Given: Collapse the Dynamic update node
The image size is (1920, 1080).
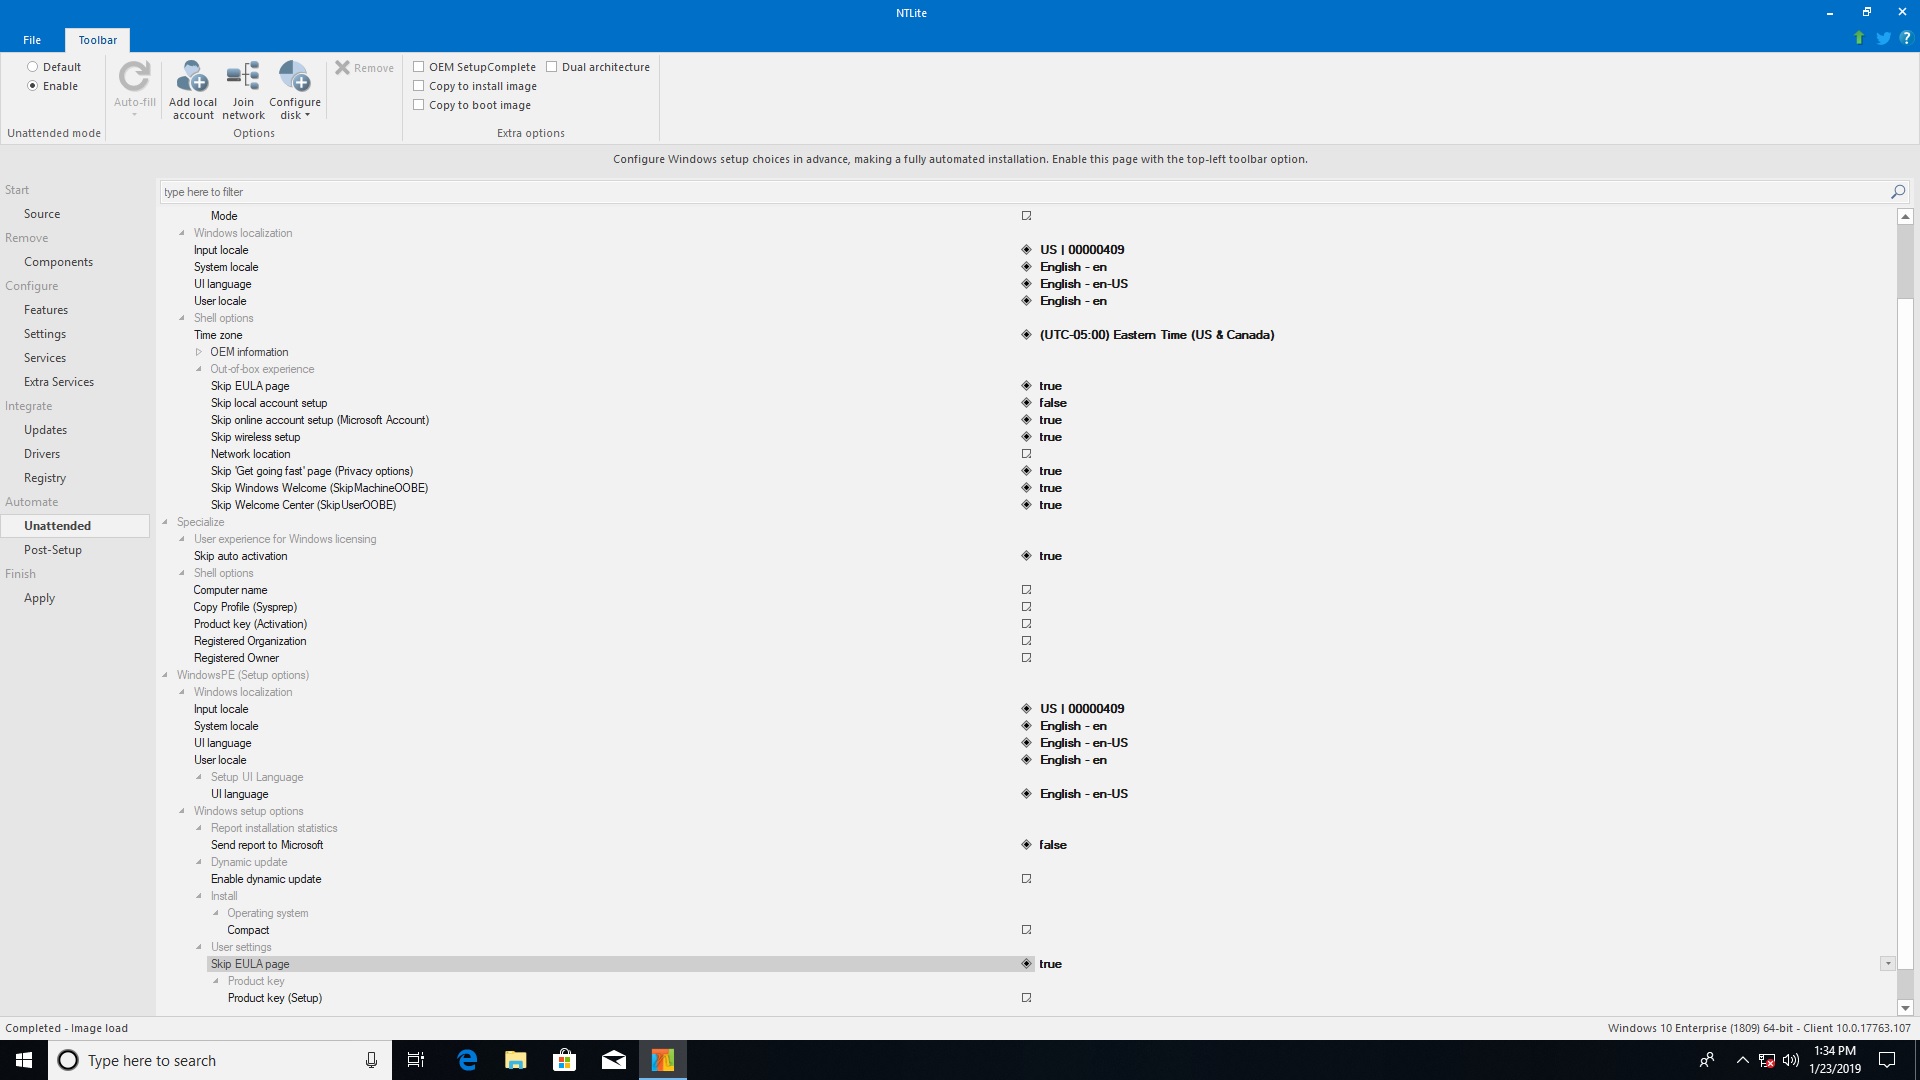Looking at the screenshot, I should [199, 862].
